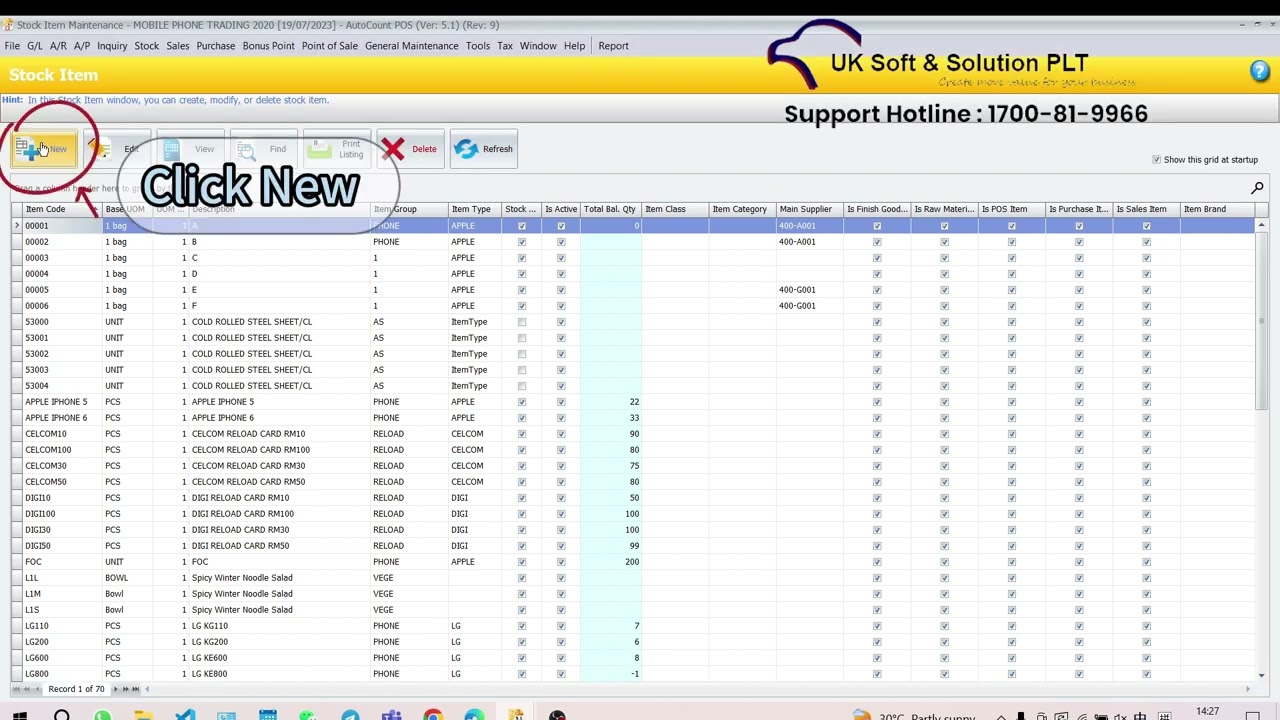Open Google Chrome from the taskbar
This screenshot has width=1280, height=720.
(432, 714)
